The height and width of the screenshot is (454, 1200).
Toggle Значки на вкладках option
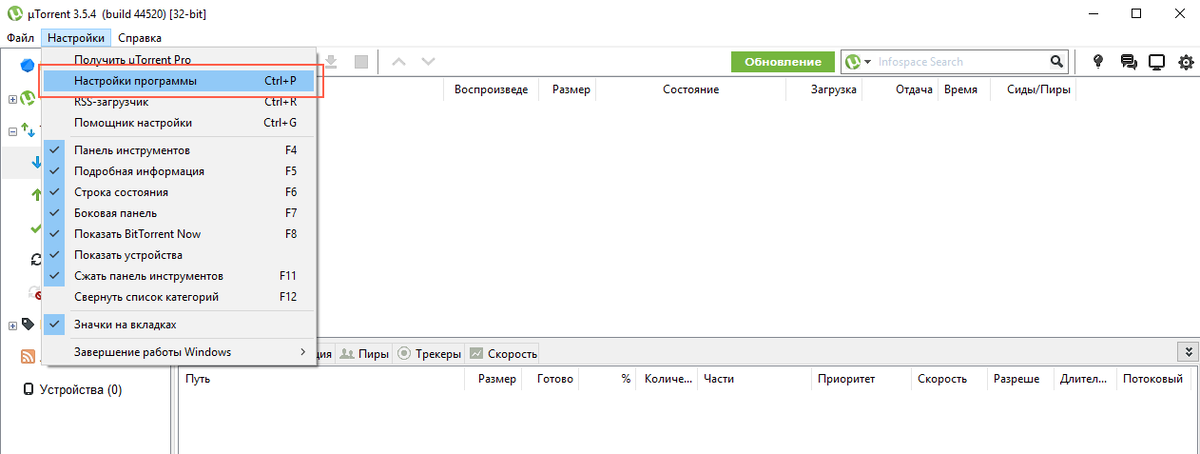click(180, 325)
